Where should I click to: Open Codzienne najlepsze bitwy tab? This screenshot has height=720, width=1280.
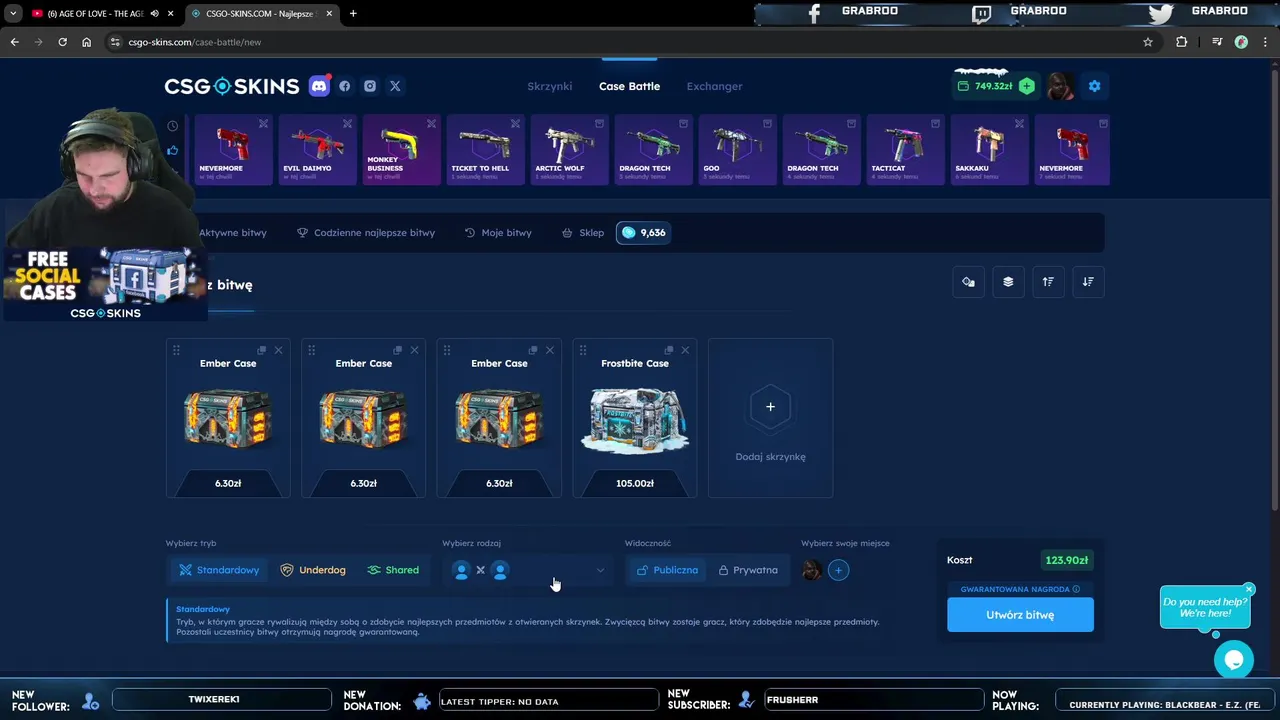pos(366,233)
